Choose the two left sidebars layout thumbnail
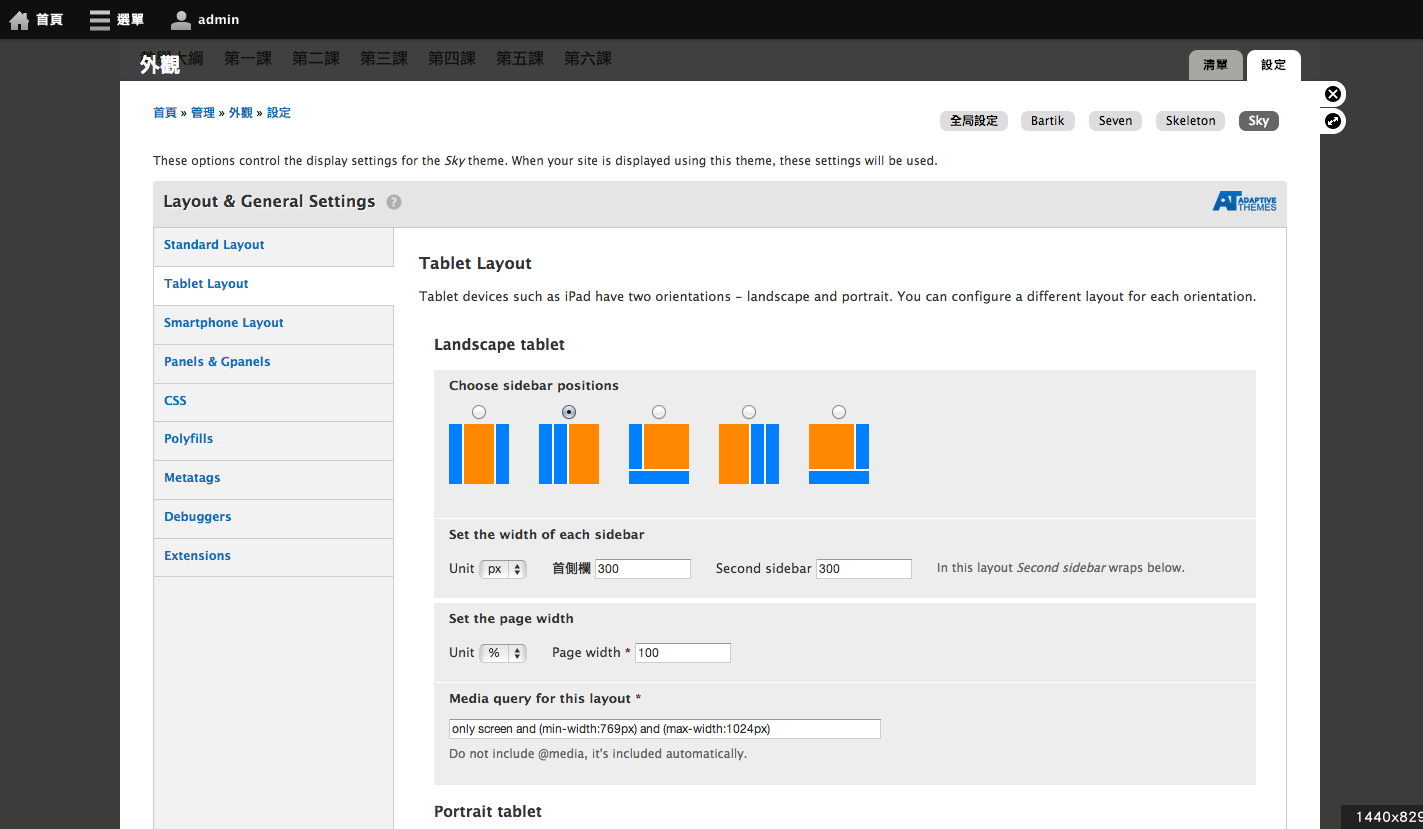 tap(569, 454)
